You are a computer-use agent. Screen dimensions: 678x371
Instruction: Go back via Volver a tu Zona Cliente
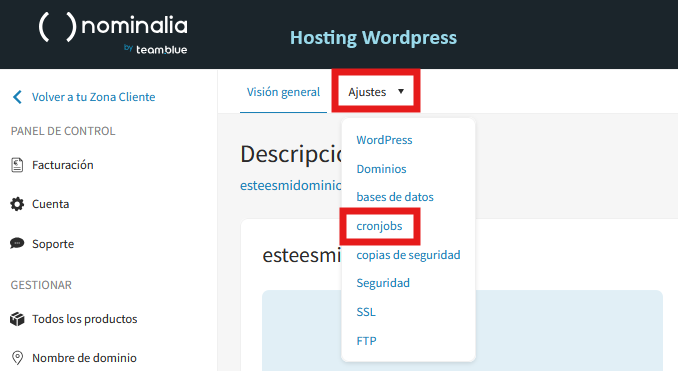[x=93, y=97]
